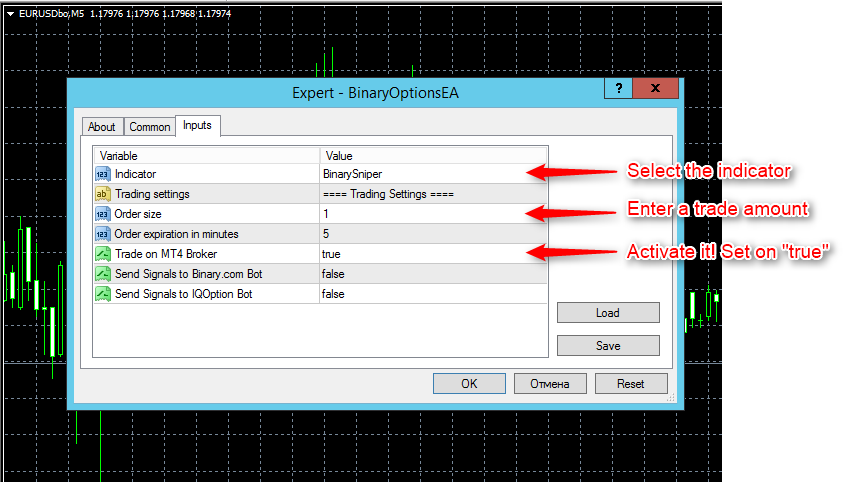Click the Order expiration numeric type icon
Screen dimensions: 867x482
tap(103, 234)
